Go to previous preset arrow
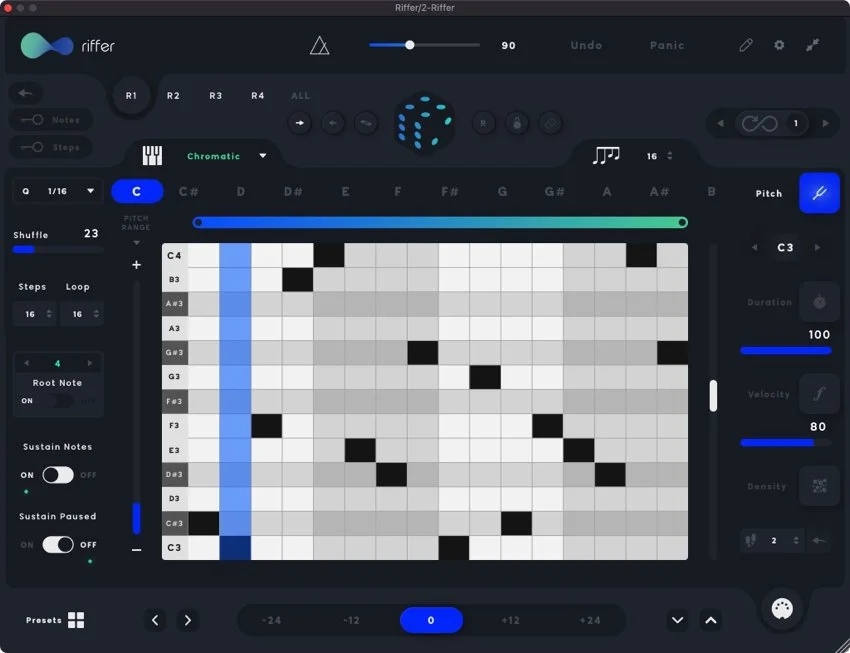This screenshot has height=653, width=850. [155, 620]
